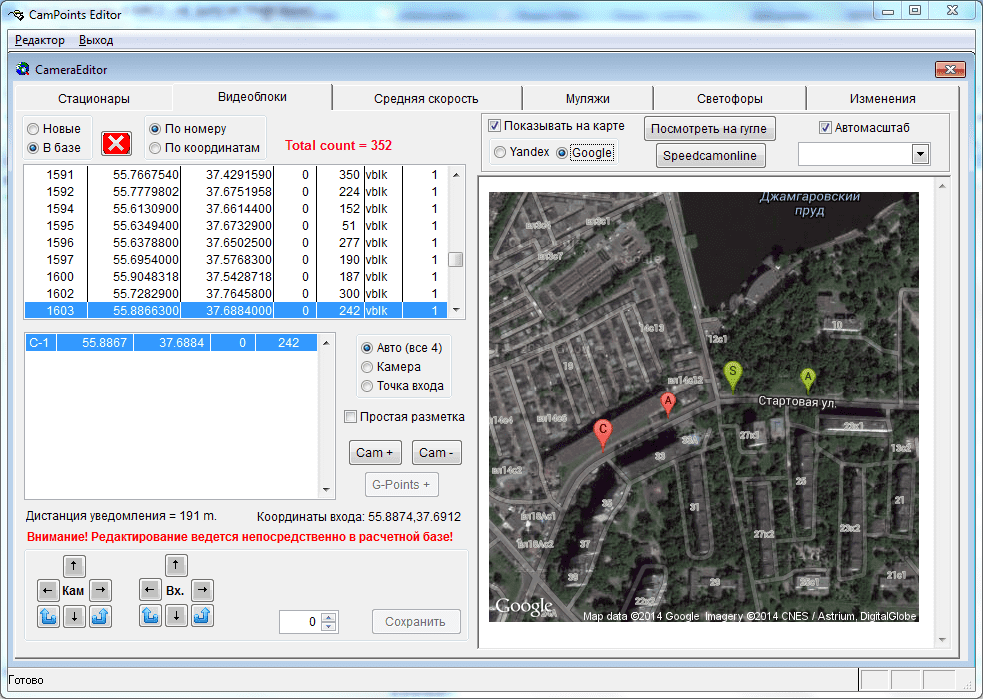Move camera right with Кам right arrow
983x699 pixels.
click(x=100, y=590)
